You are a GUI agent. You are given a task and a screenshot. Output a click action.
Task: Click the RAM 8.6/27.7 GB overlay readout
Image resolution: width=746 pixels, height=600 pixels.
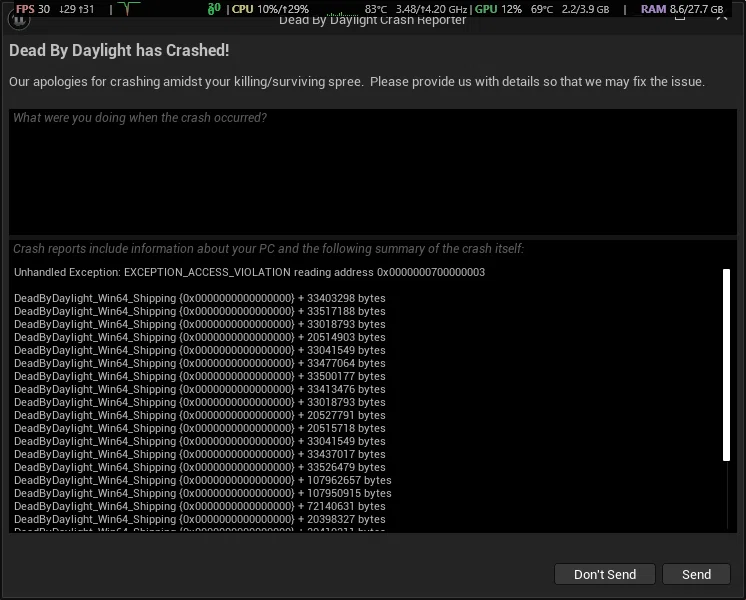[682, 9]
